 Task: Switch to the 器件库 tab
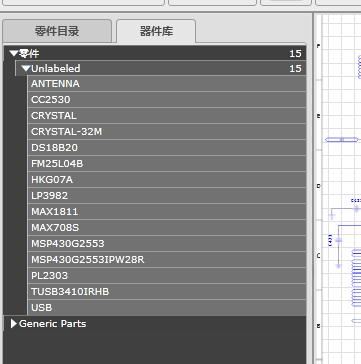pyautogui.click(x=156, y=31)
